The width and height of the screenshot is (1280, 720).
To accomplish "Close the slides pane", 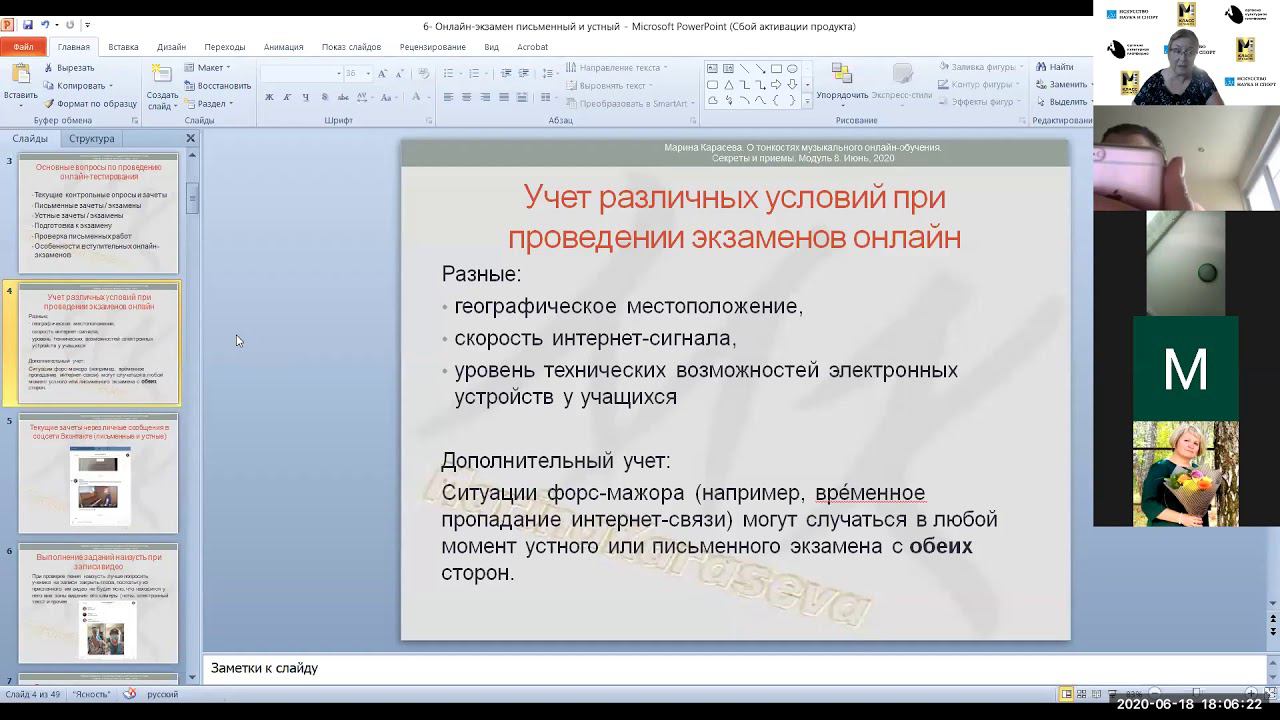I will coord(190,138).
